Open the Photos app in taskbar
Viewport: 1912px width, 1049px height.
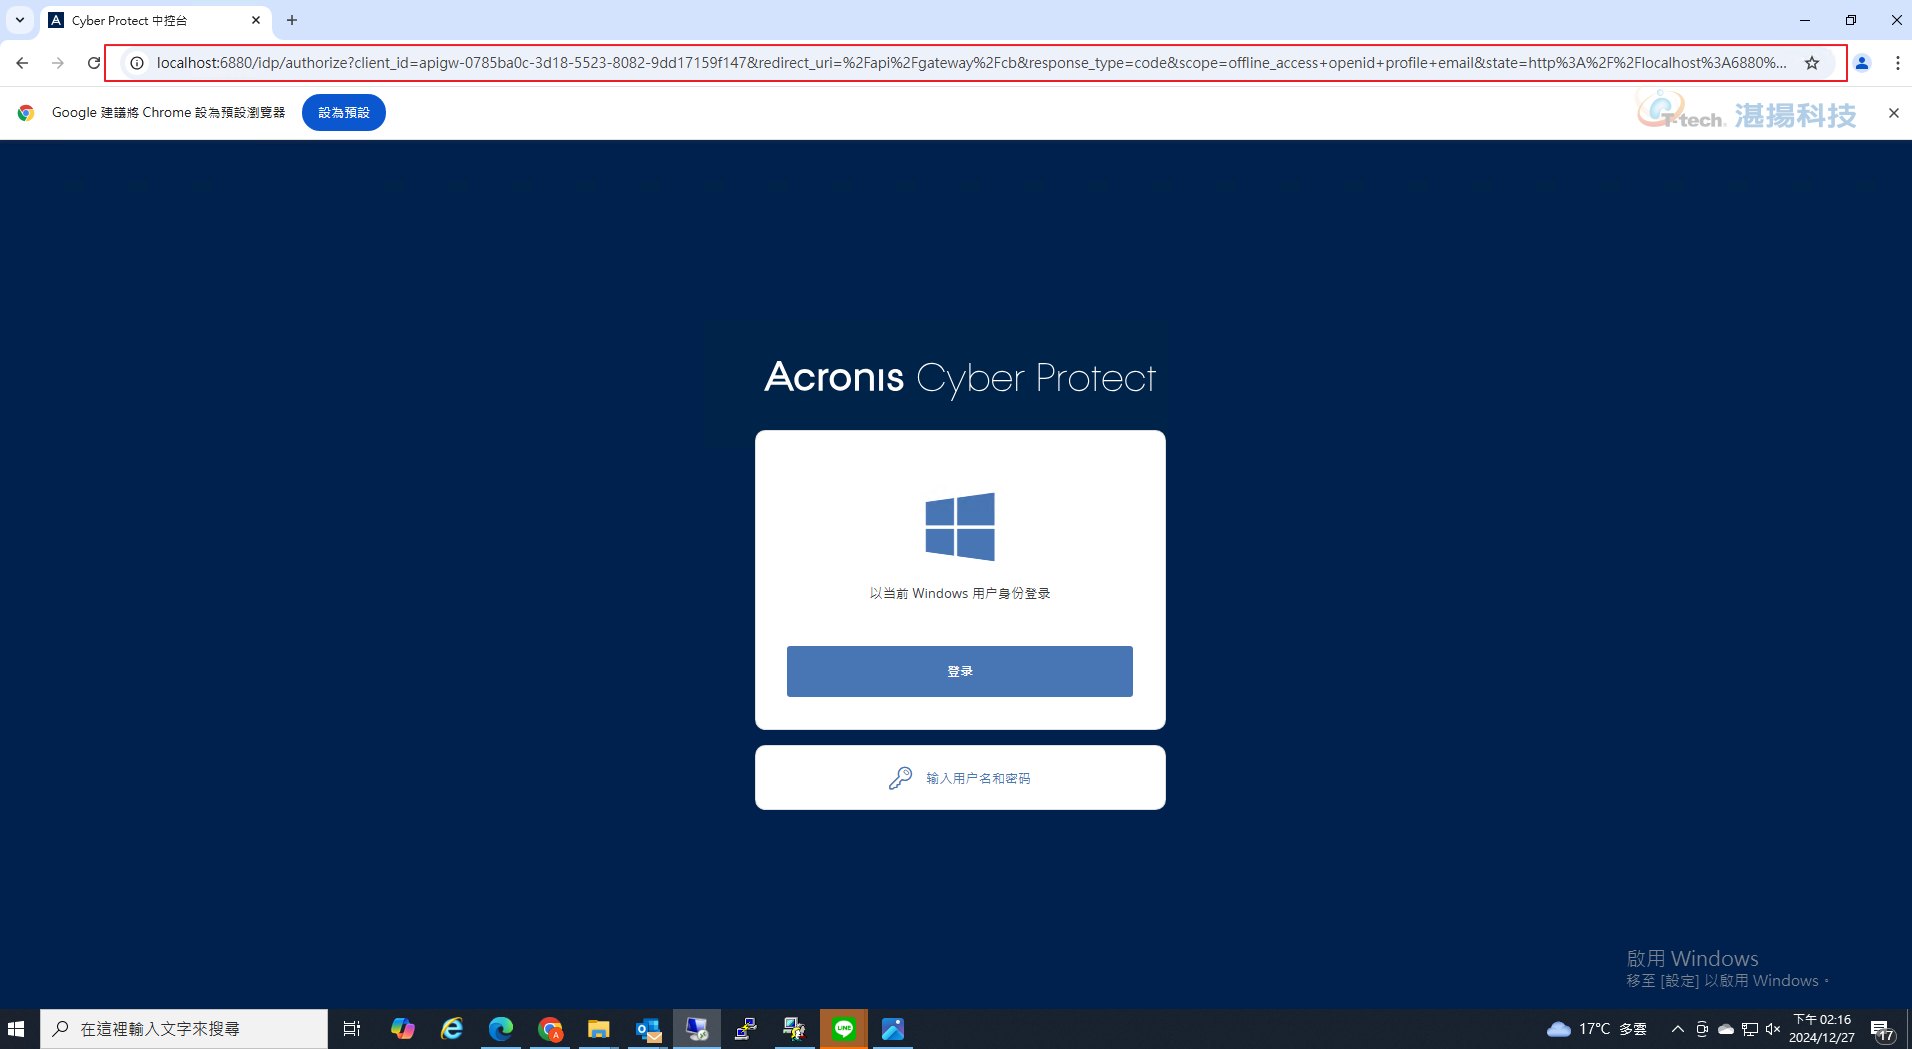(893, 1029)
